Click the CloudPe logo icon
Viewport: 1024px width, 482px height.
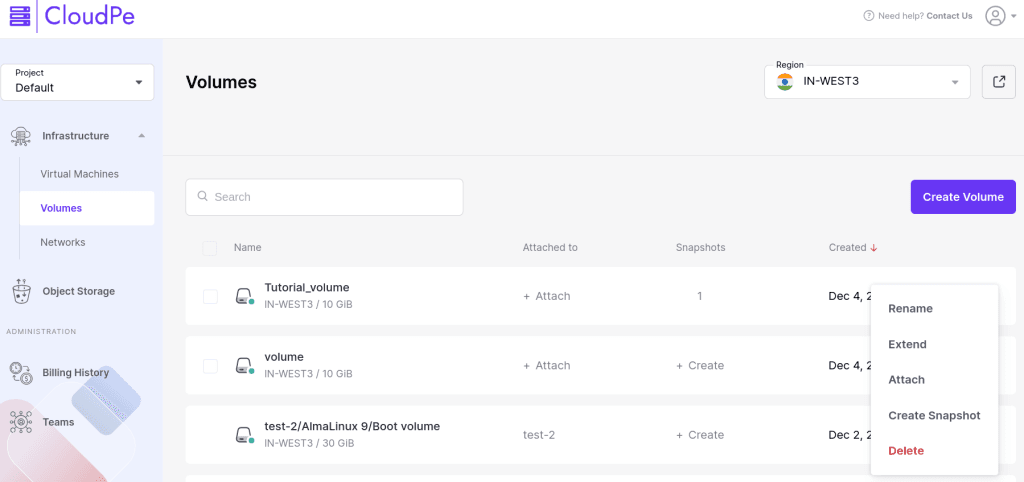(x=20, y=16)
